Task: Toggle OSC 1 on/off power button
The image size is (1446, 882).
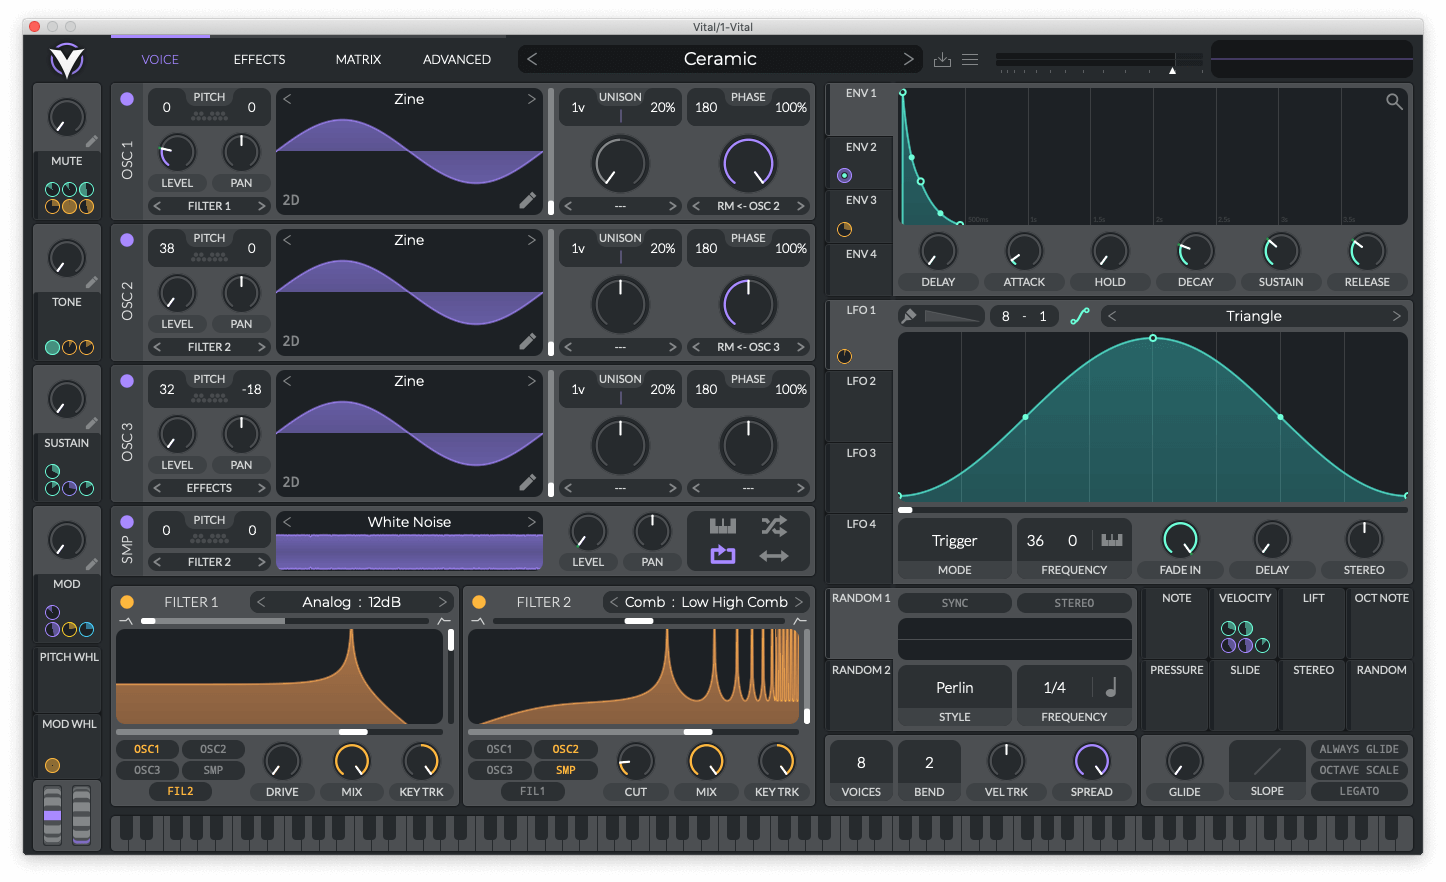Action: [127, 99]
